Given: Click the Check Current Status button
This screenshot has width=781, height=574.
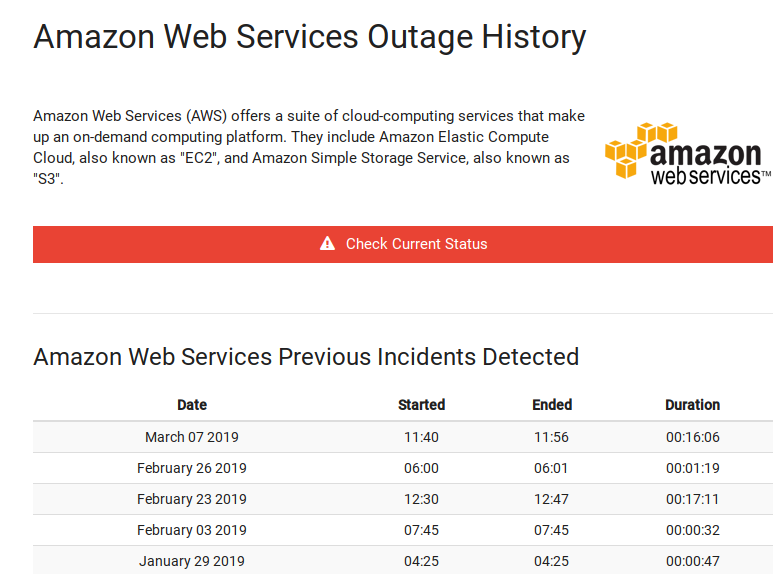Looking at the screenshot, I should pos(403,244).
